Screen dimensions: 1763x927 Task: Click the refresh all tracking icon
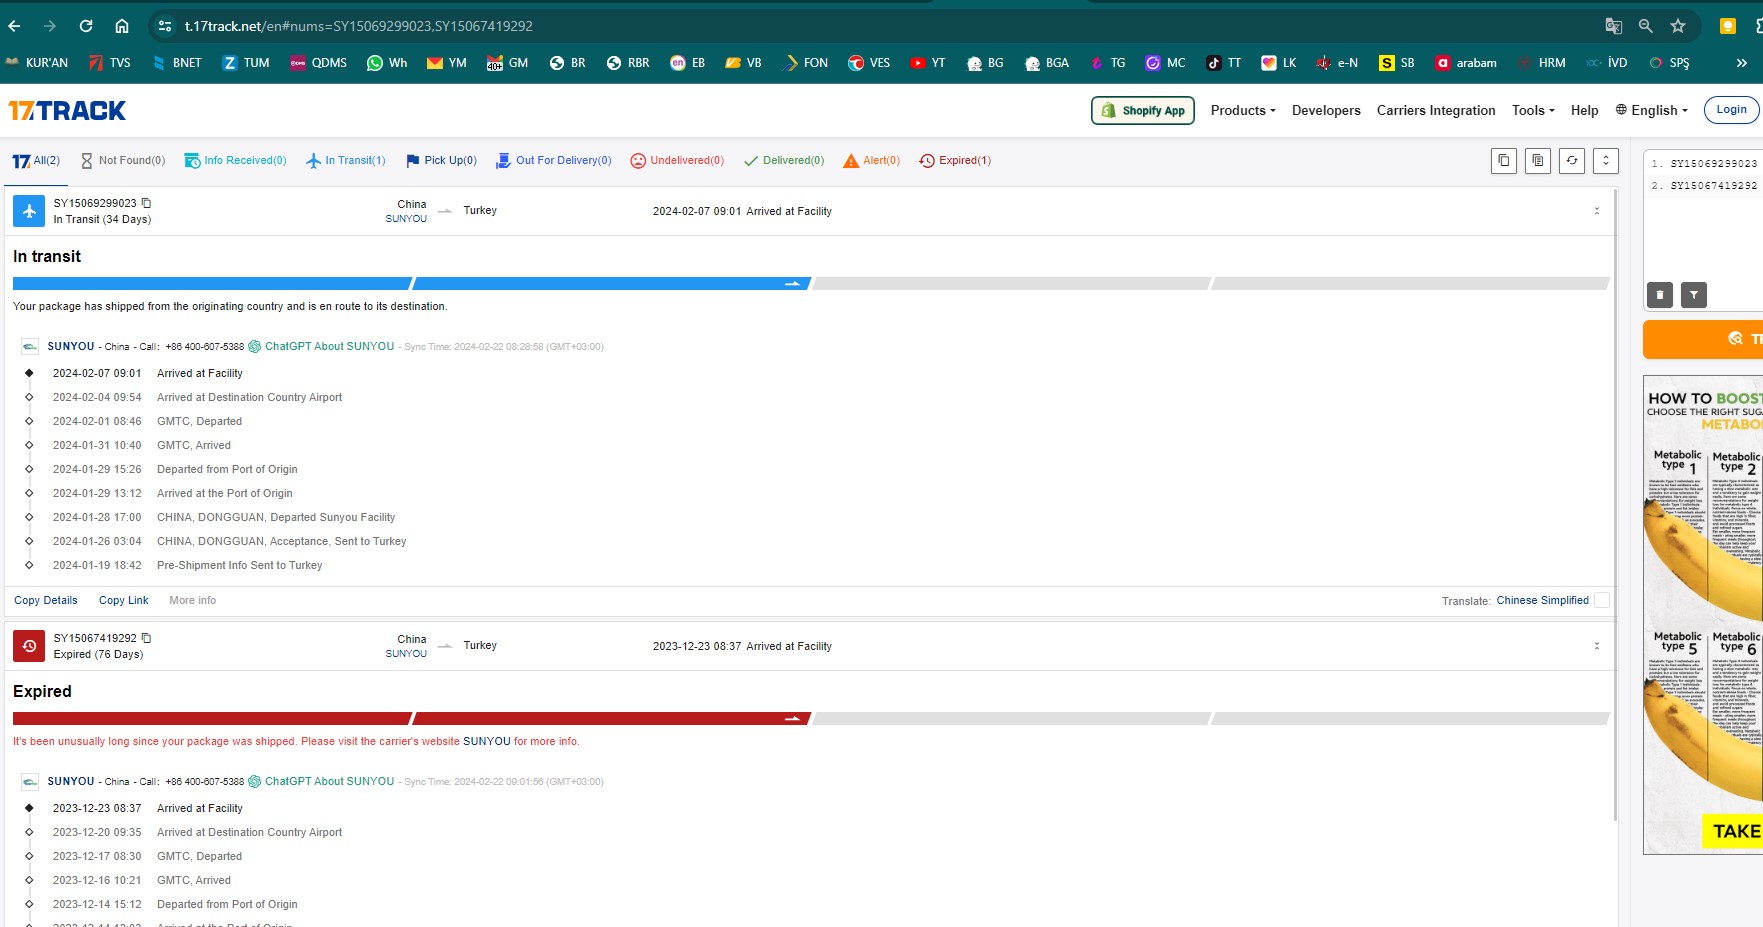1571,160
